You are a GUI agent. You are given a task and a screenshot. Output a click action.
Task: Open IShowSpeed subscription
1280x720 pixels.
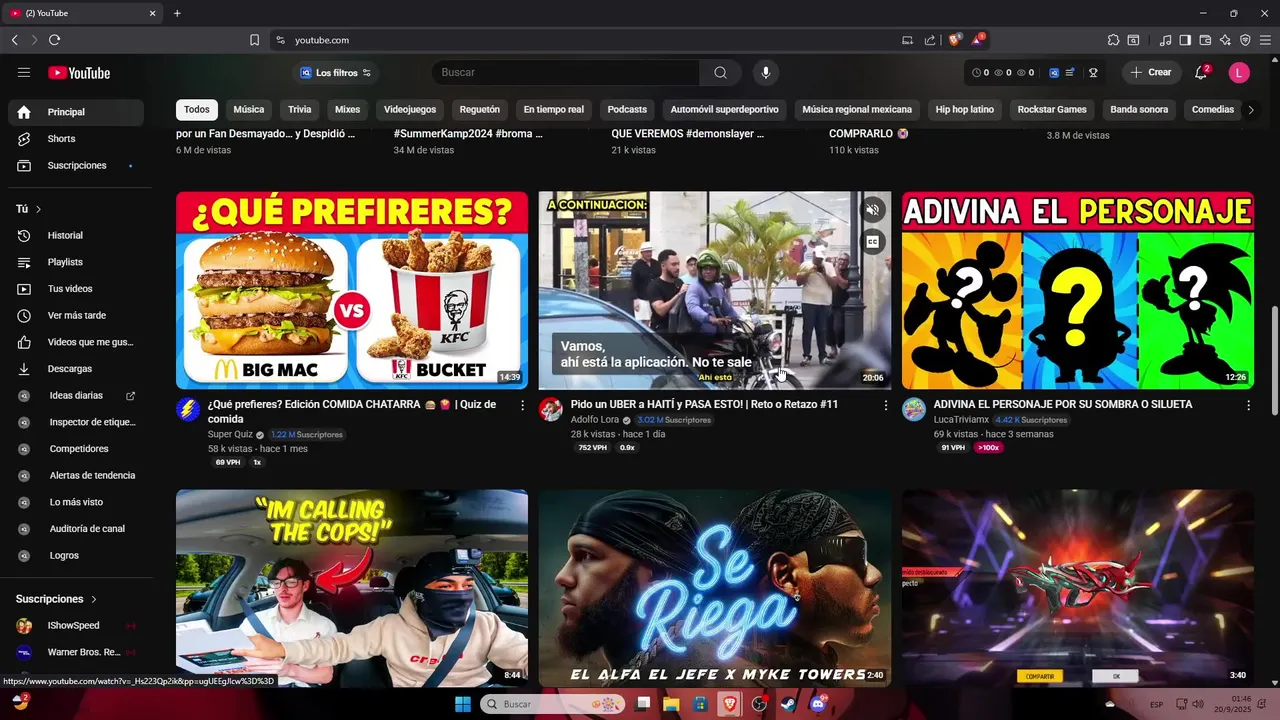pos(76,626)
